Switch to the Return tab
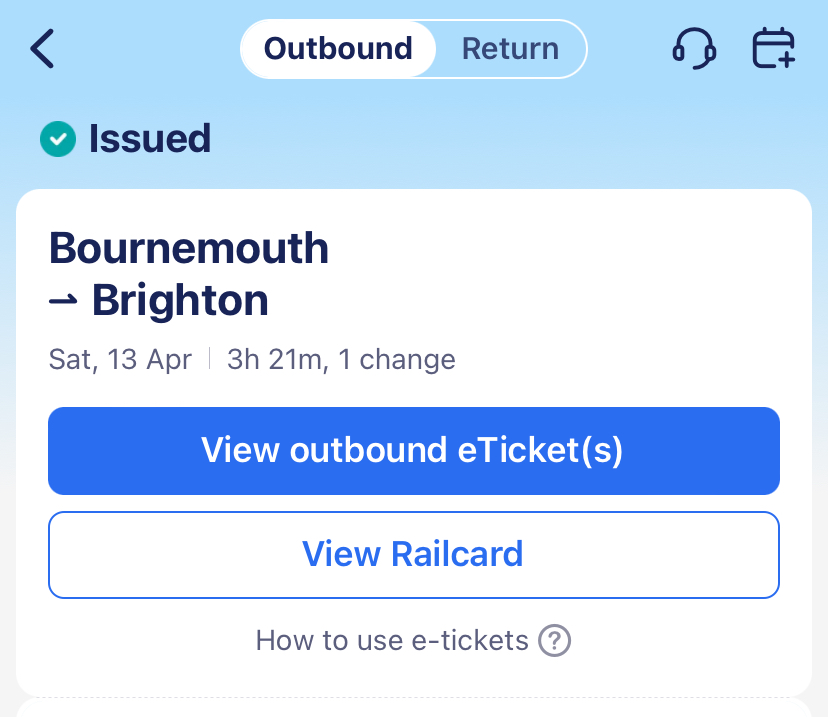Image resolution: width=828 pixels, height=717 pixels. (x=510, y=48)
